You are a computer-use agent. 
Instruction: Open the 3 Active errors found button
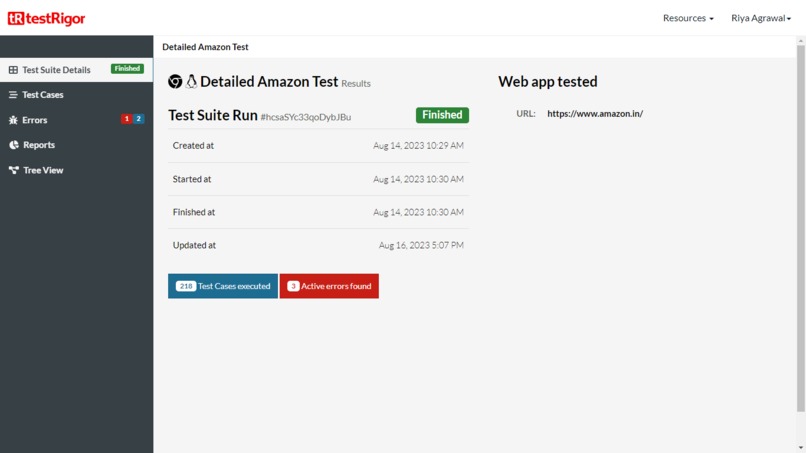(329, 286)
